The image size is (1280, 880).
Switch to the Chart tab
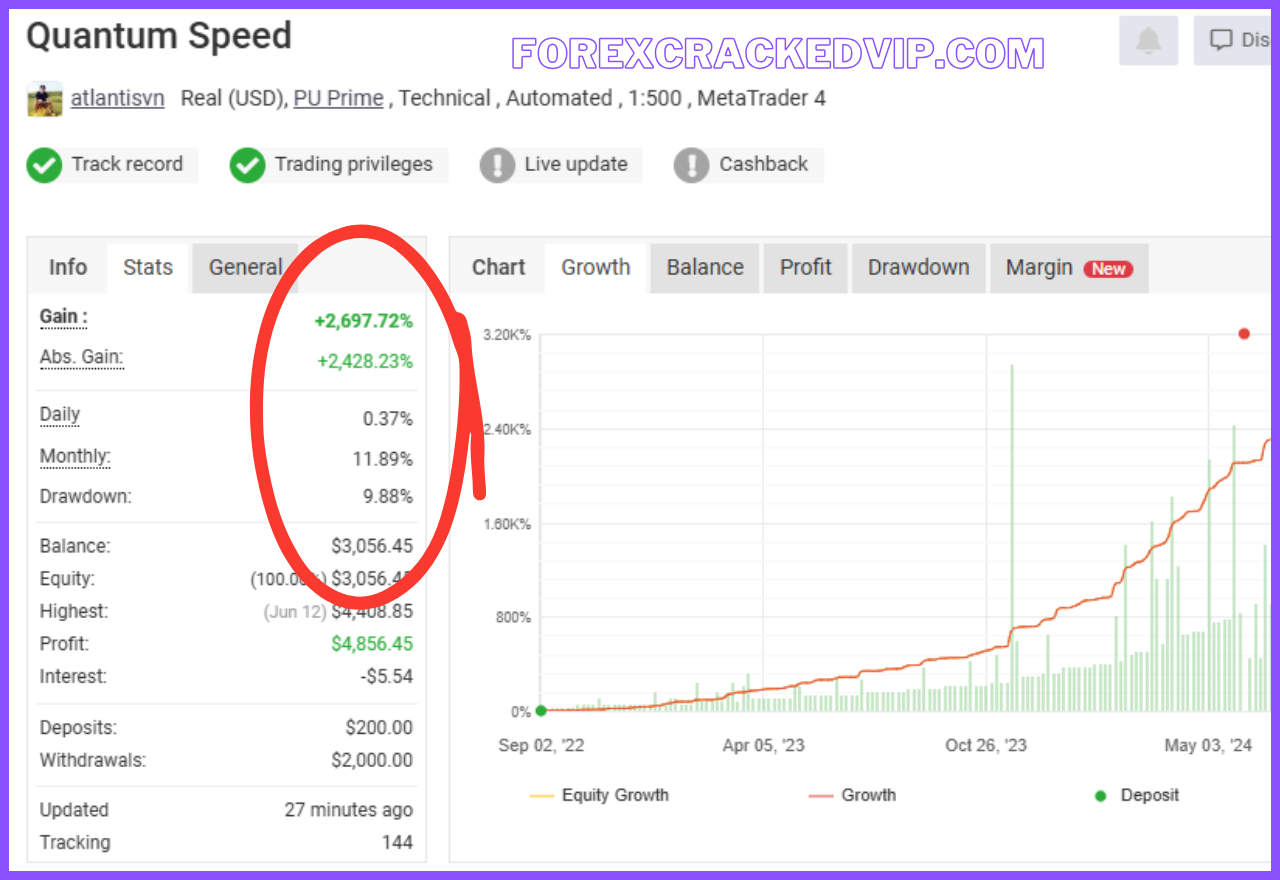click(x=498, y=267)
